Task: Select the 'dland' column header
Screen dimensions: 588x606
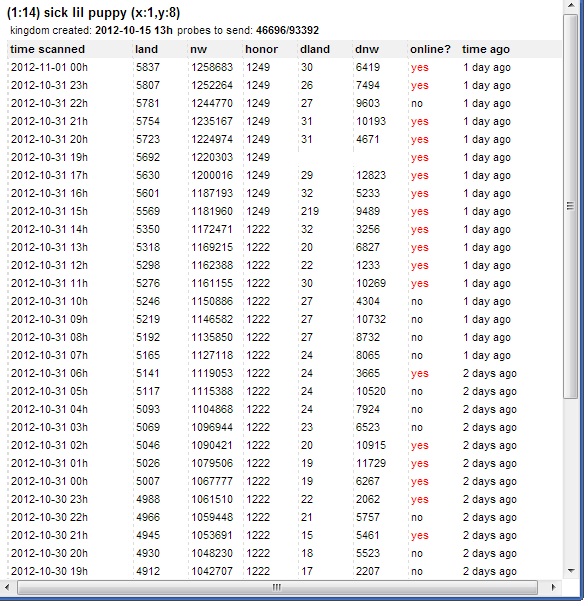Action: coord(315,49)
